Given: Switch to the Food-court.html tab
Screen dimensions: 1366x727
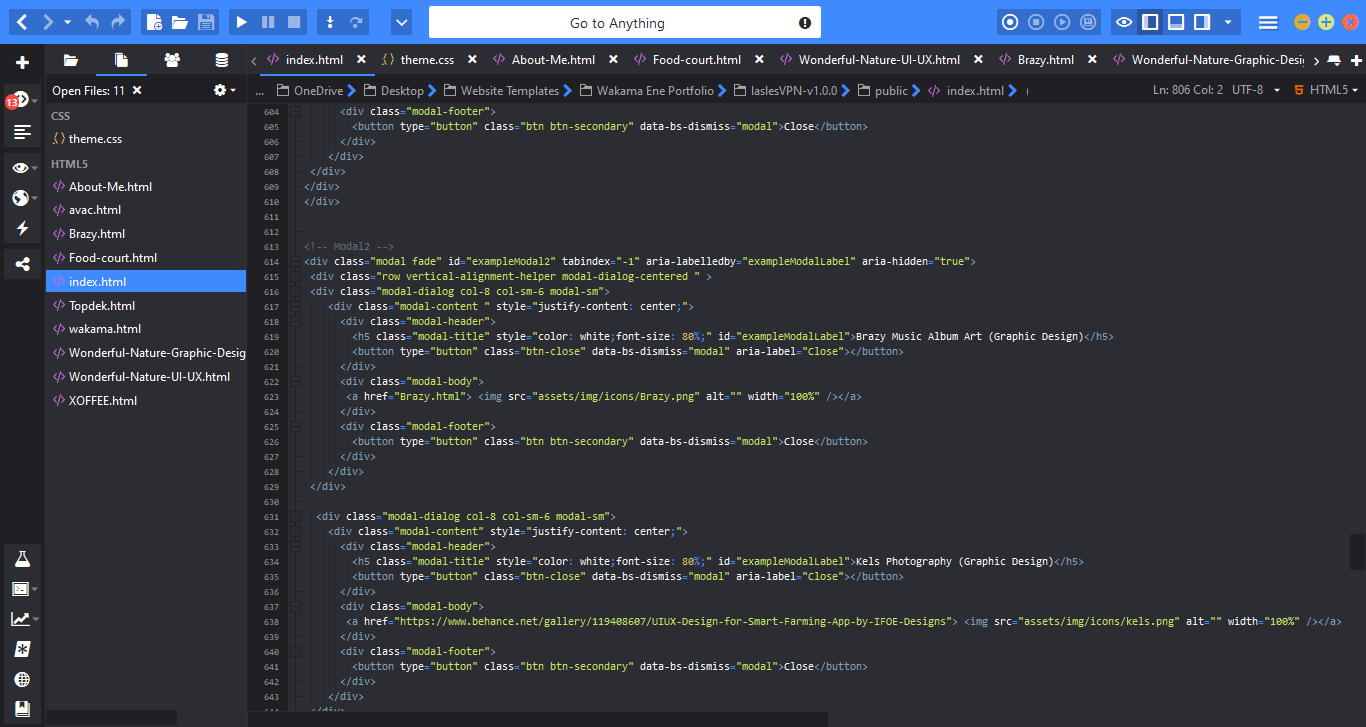Looking at the screenshot, I should click(x=696, y=60).
